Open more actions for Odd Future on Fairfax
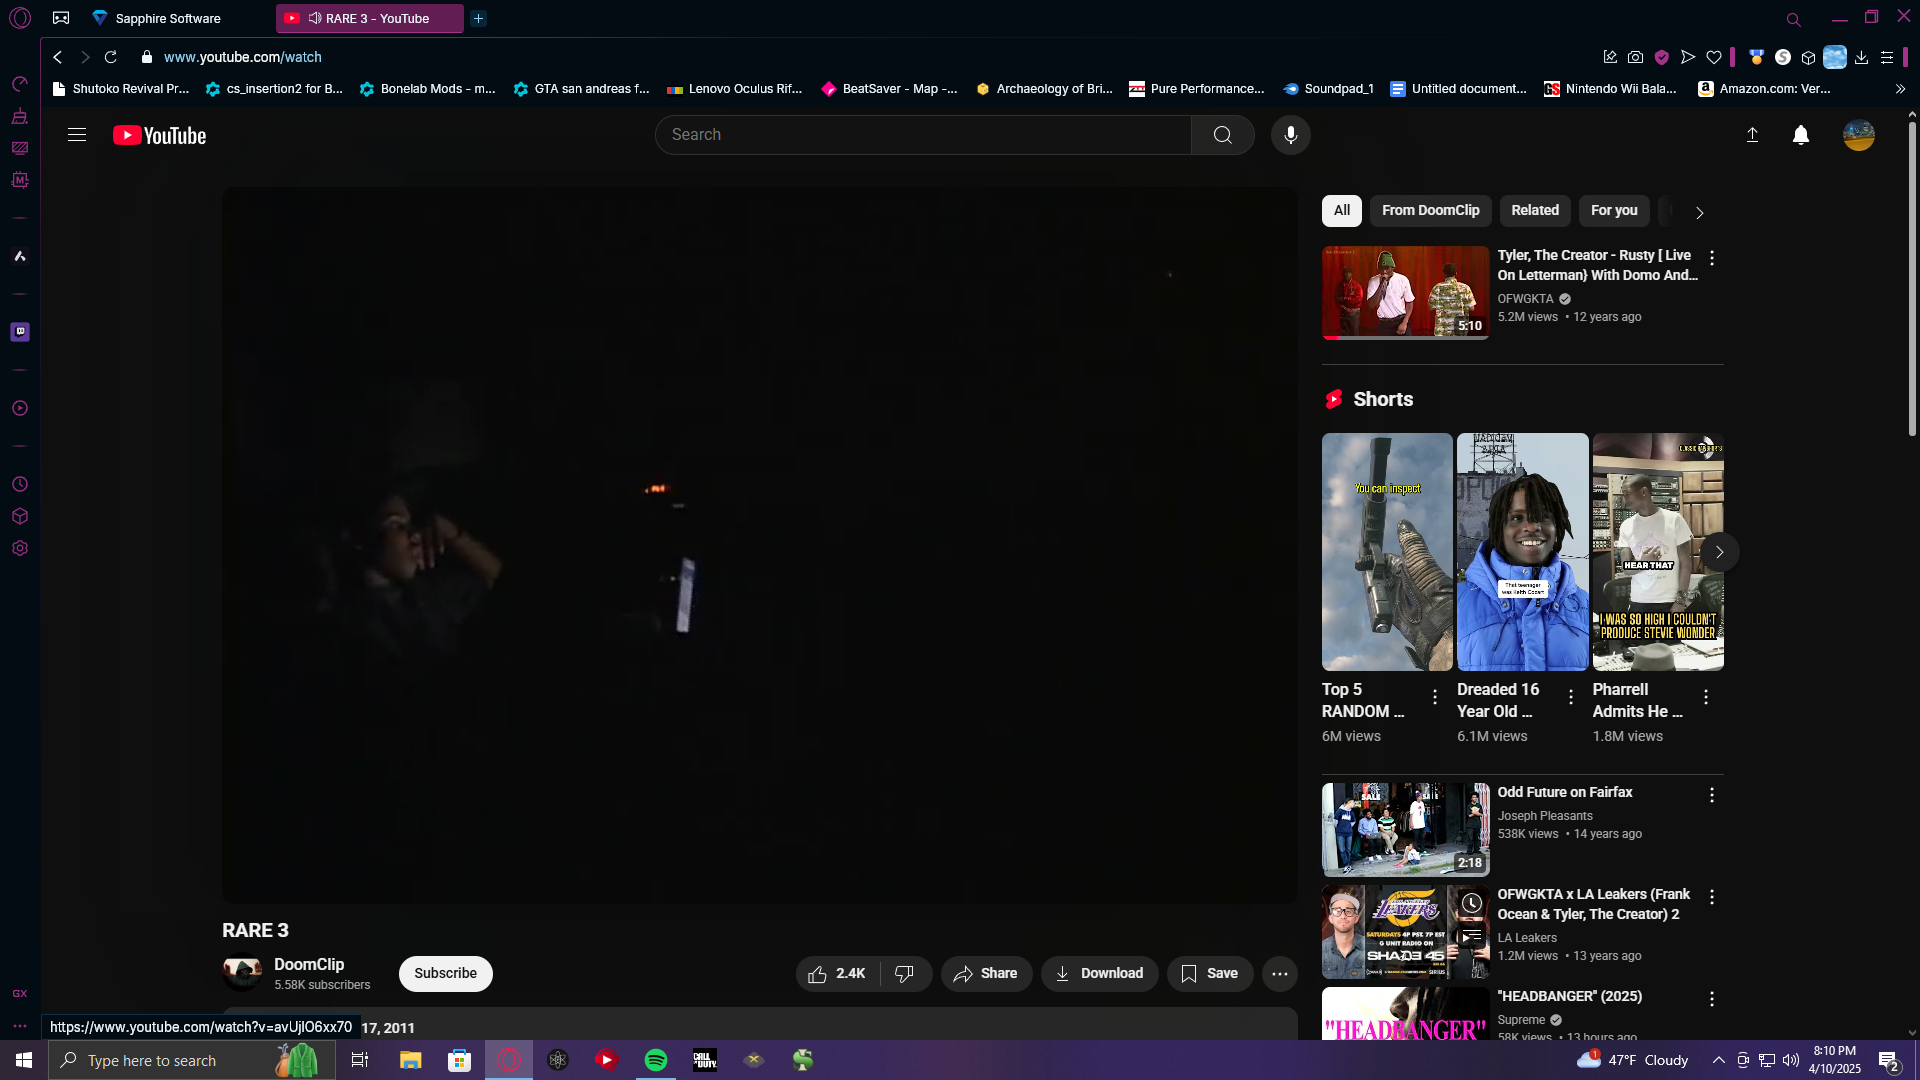 point(1711,795)
